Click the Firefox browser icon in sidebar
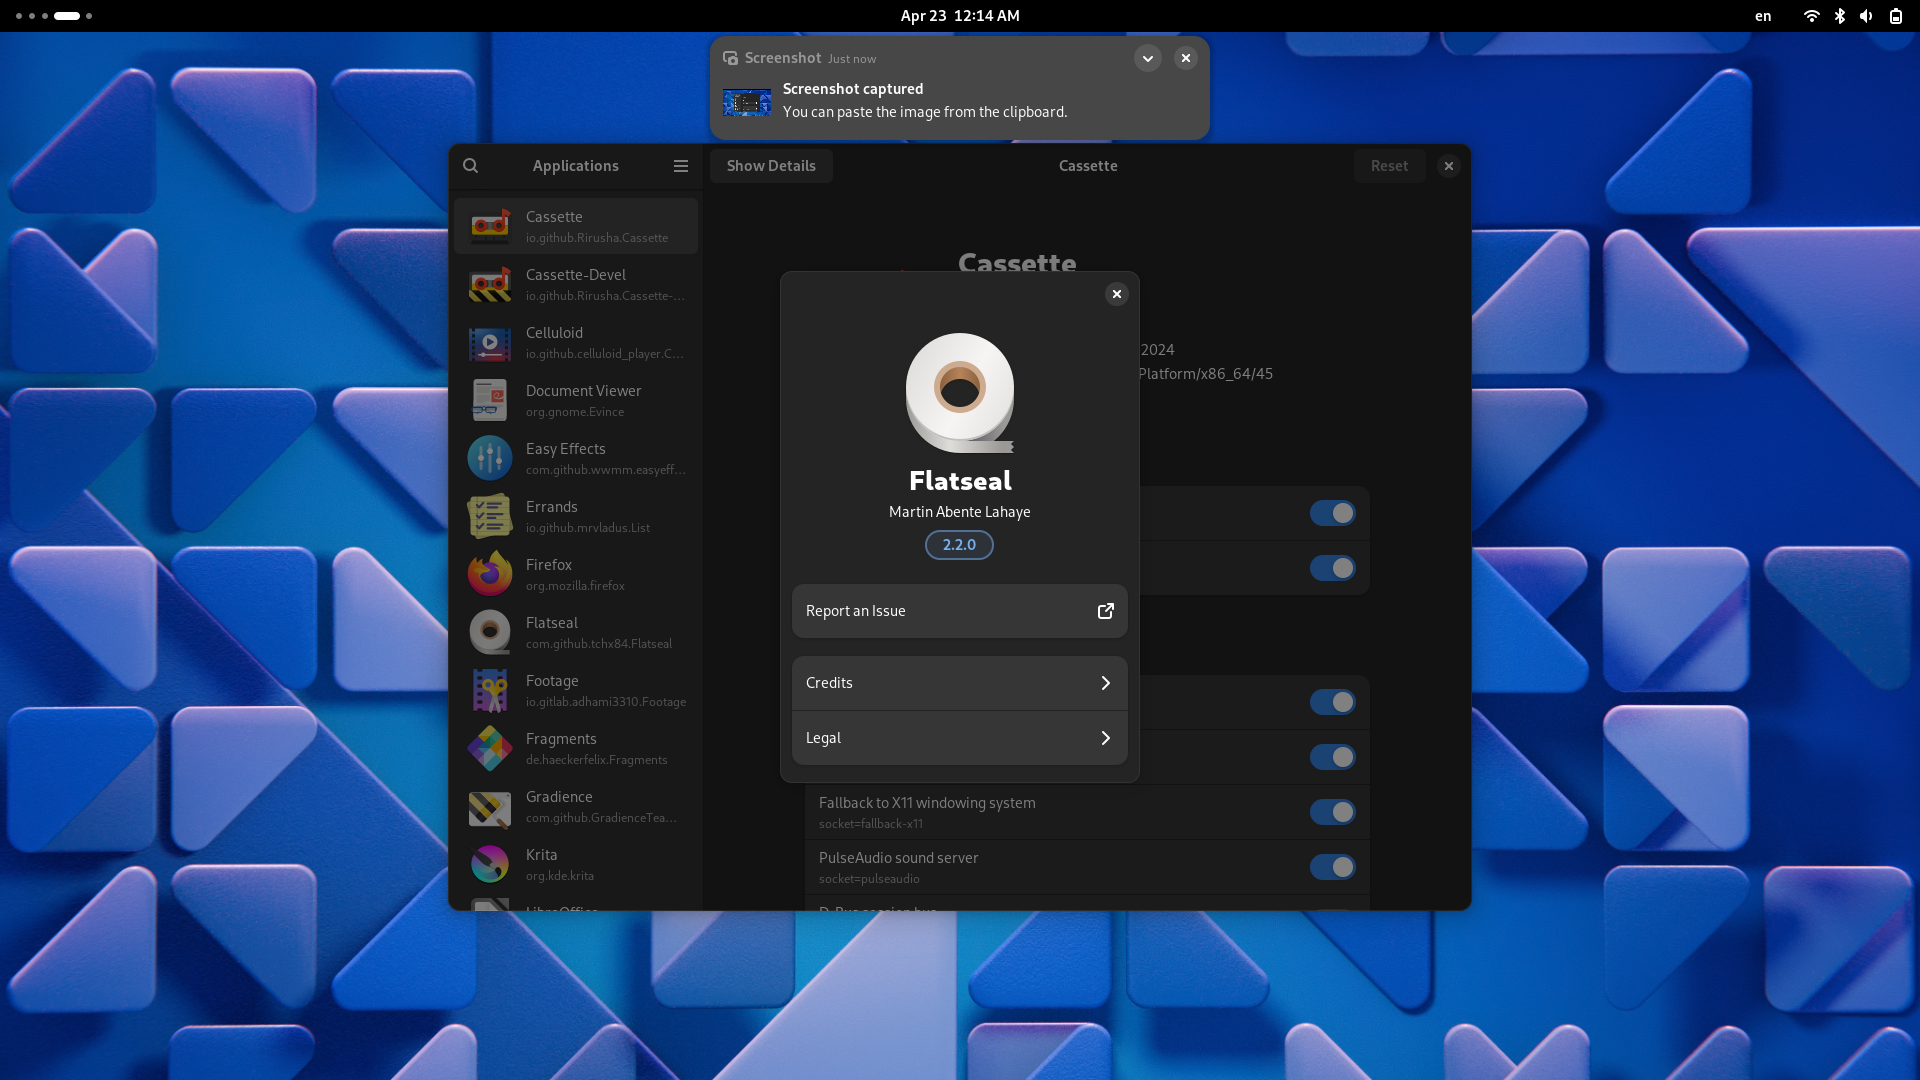Image resolution: width=1920 pixels, height=1080 pixels. tap(488, 574)
